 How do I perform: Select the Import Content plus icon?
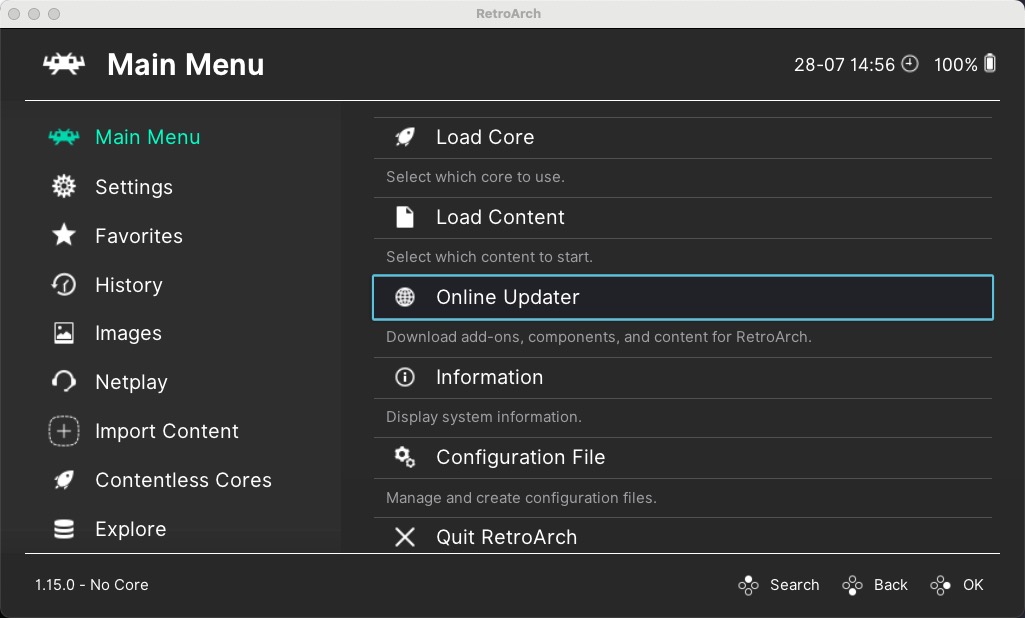tap(63, 431)
